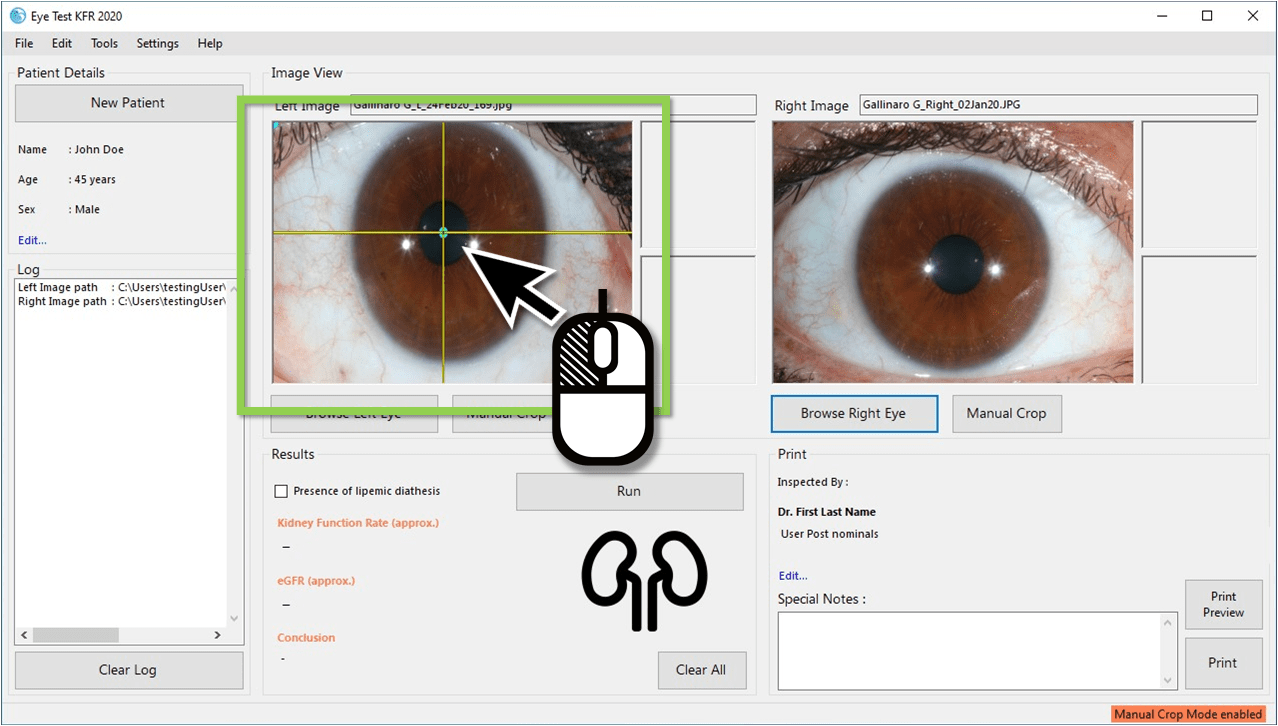Viewport: 1278px width, 726px height.
Task: Click the log's vertical scrollbar down arrow
Action: [x=235, y=619]
